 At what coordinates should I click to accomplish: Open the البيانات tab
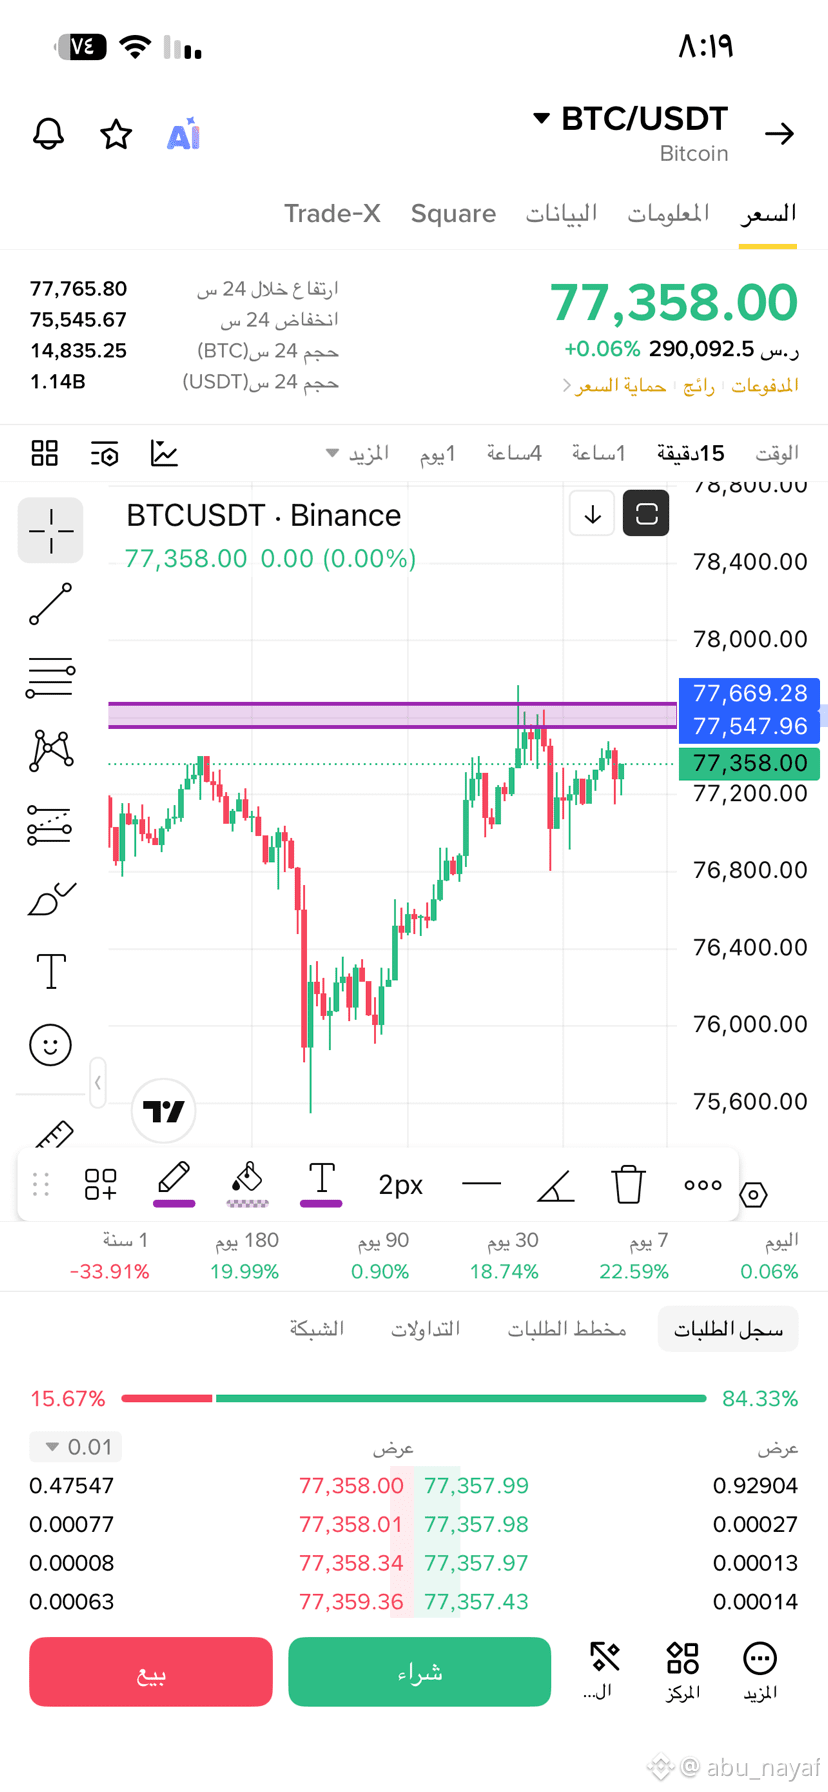(561, 213)
